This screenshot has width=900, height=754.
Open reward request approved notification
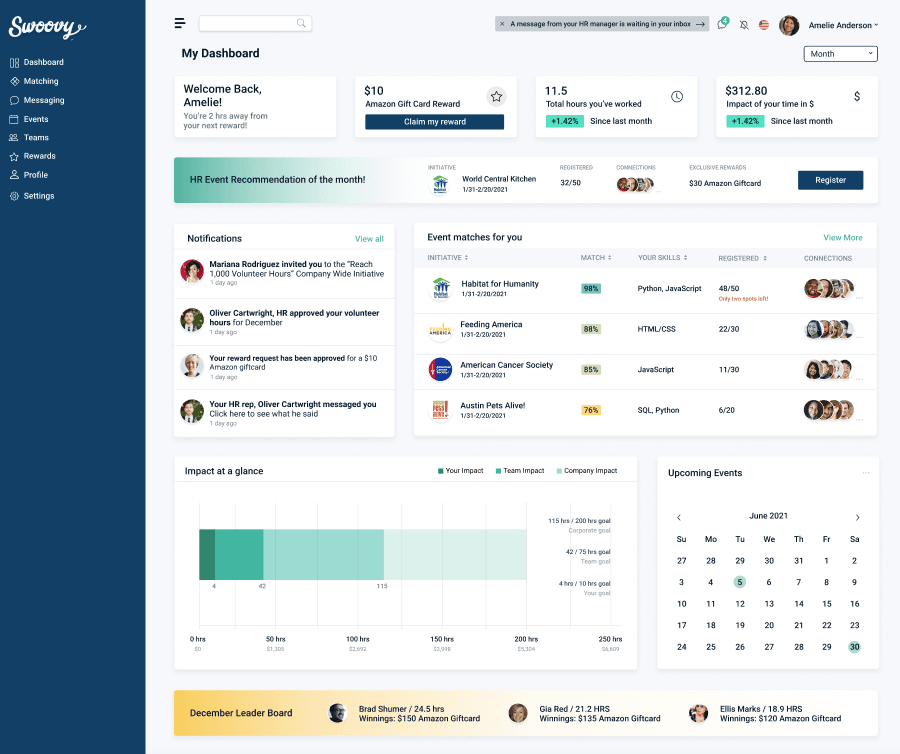pos(284,367)
